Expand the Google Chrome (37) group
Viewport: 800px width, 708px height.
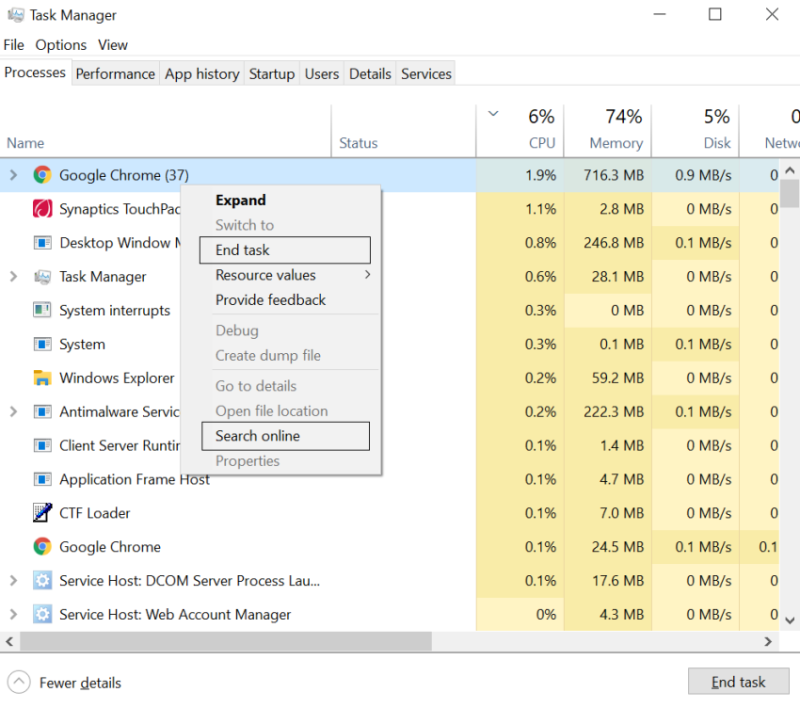click(14, 175)
